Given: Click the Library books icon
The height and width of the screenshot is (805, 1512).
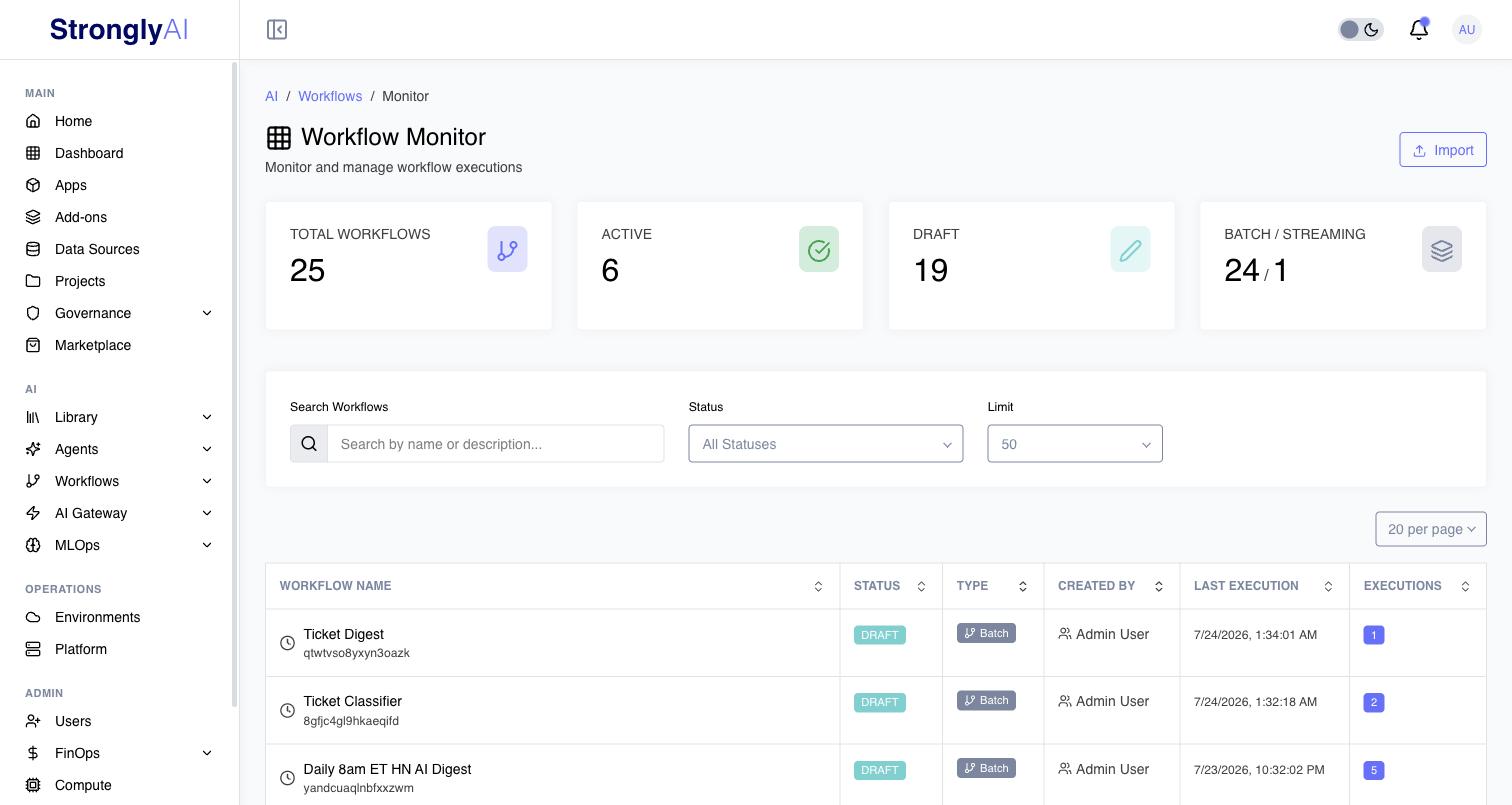Looking at the screenshot, I should coord(33,417).
